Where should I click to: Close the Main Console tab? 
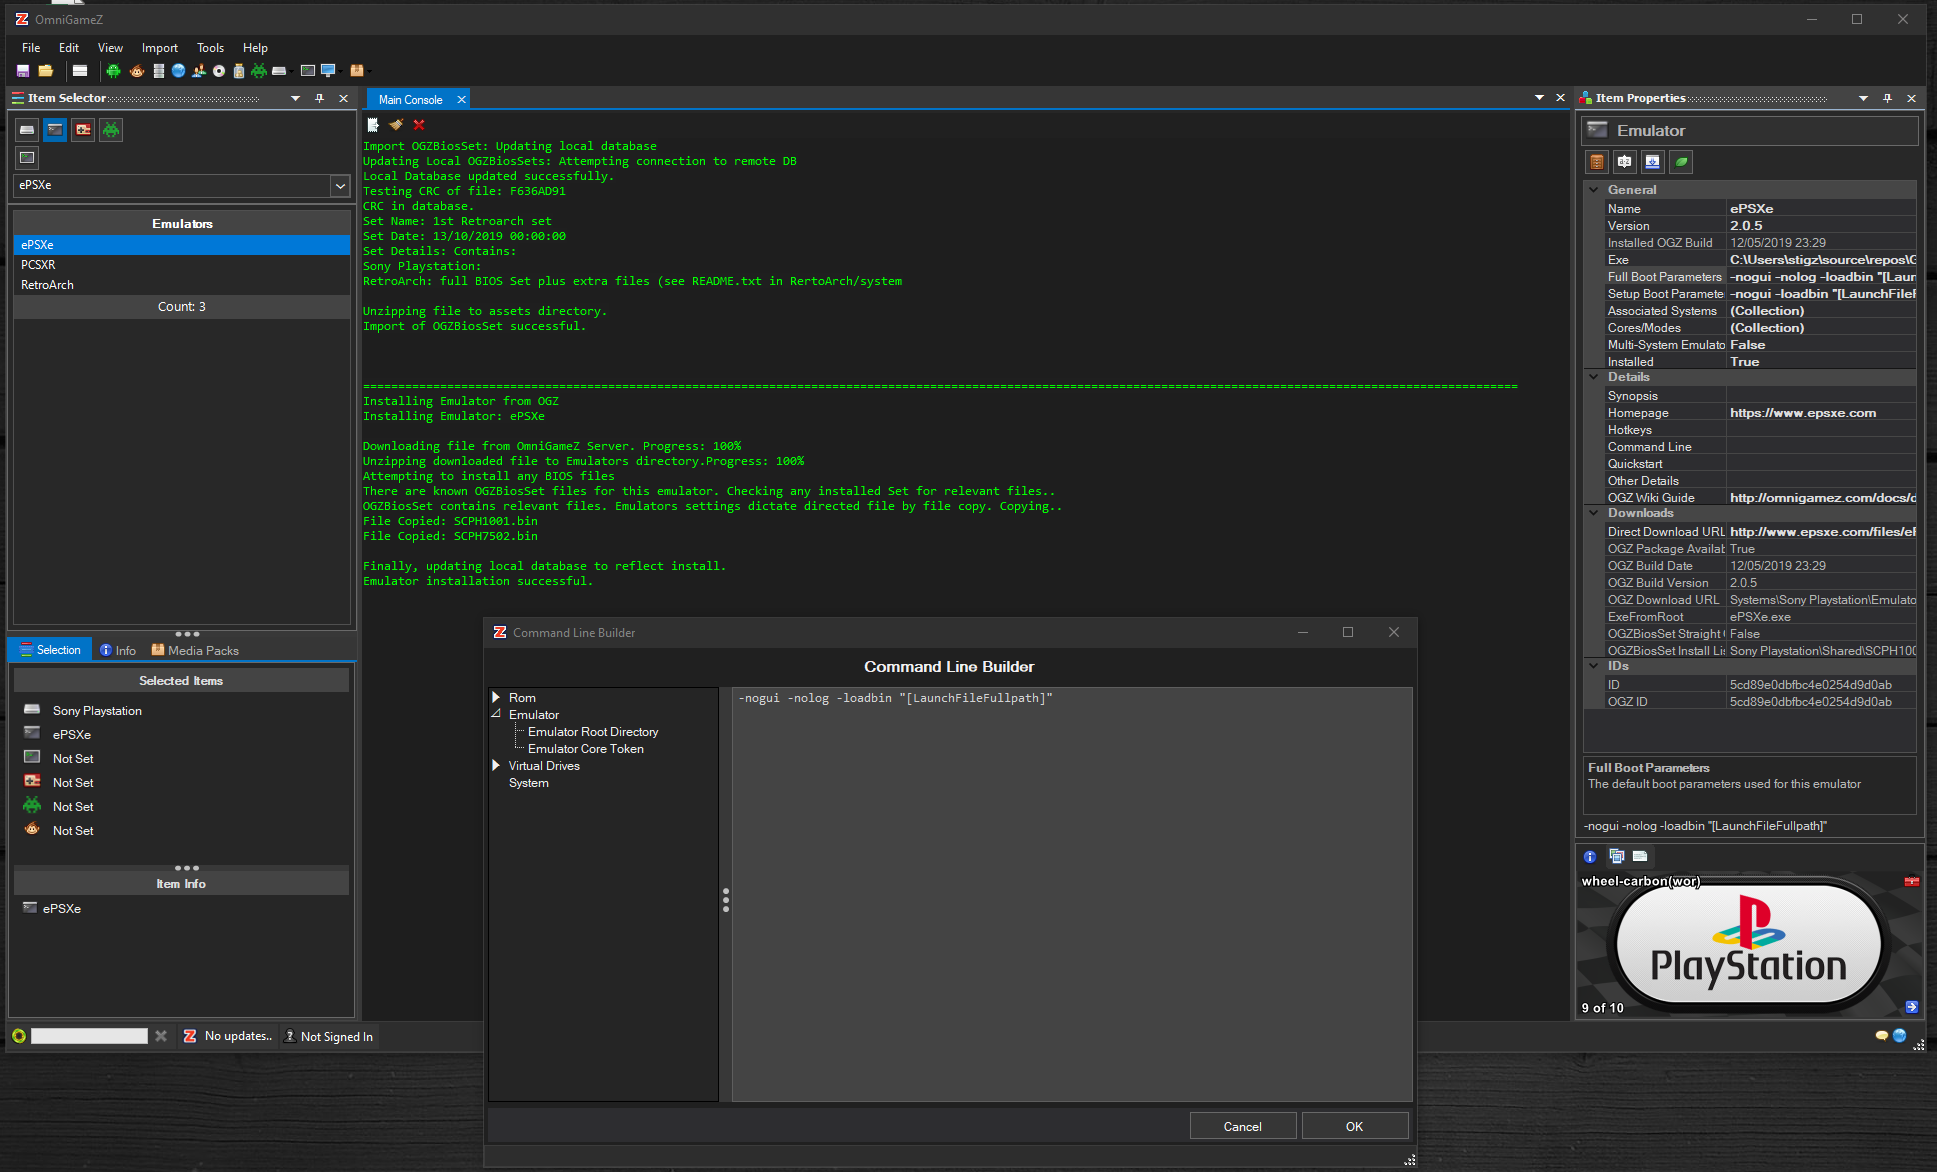click(461, 100)
